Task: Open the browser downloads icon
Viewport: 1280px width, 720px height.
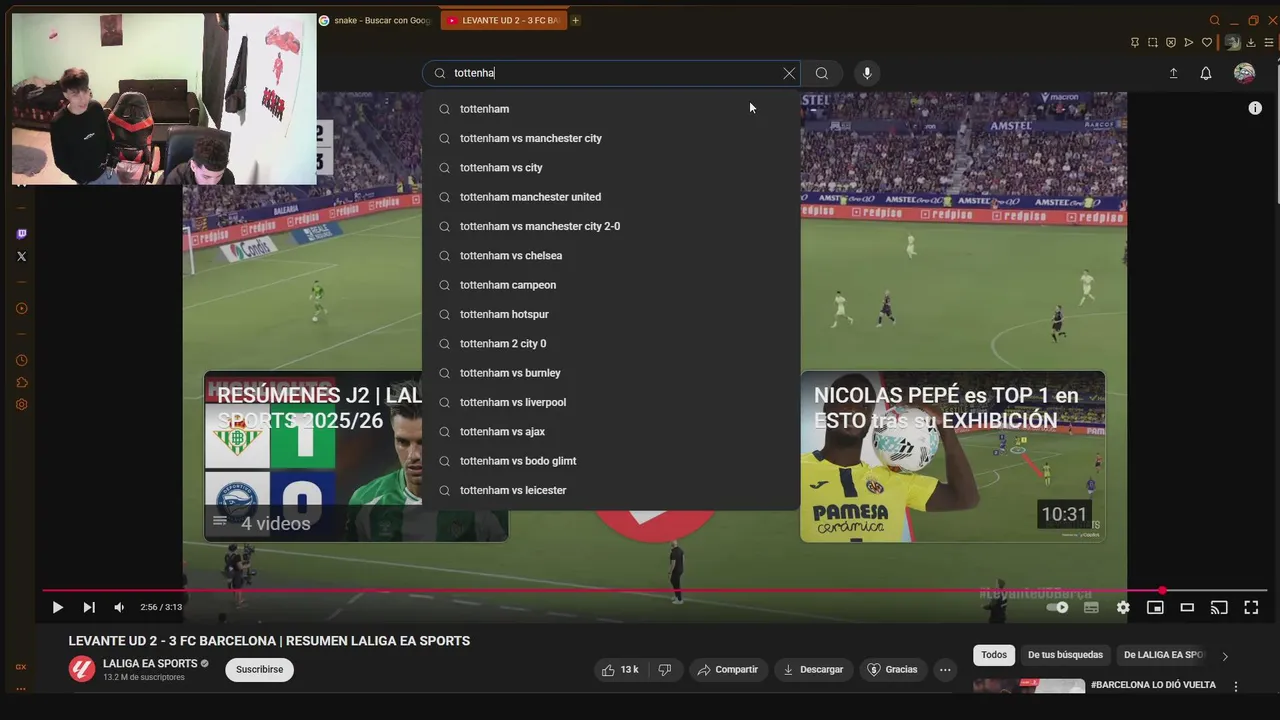Action: pyautogui.click(x=1251, y=42)
